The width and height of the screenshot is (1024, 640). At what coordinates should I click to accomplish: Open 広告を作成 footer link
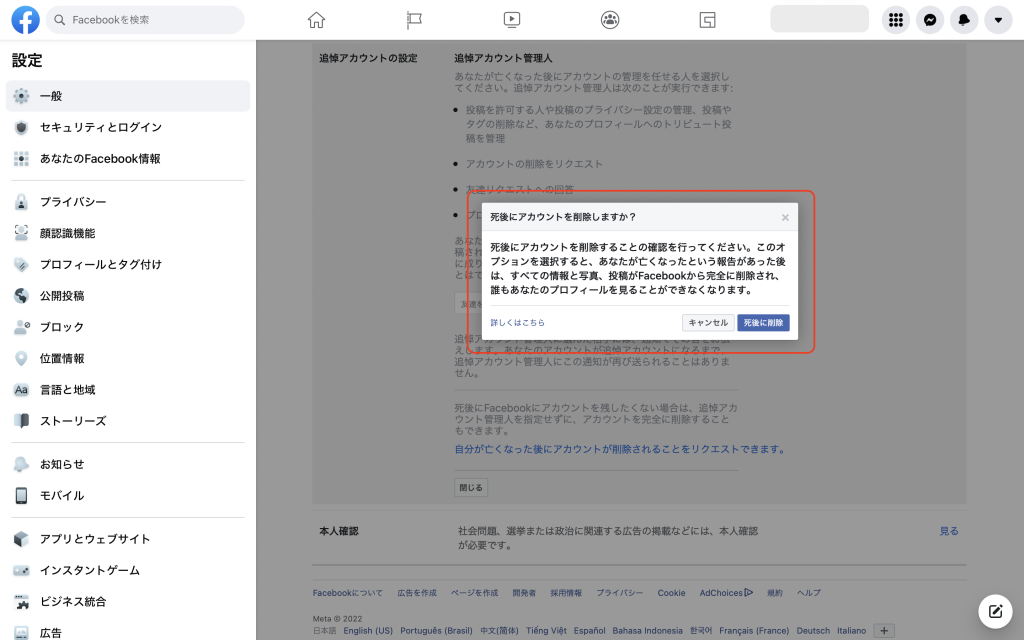pyautogui.click(x=417, y=593)
